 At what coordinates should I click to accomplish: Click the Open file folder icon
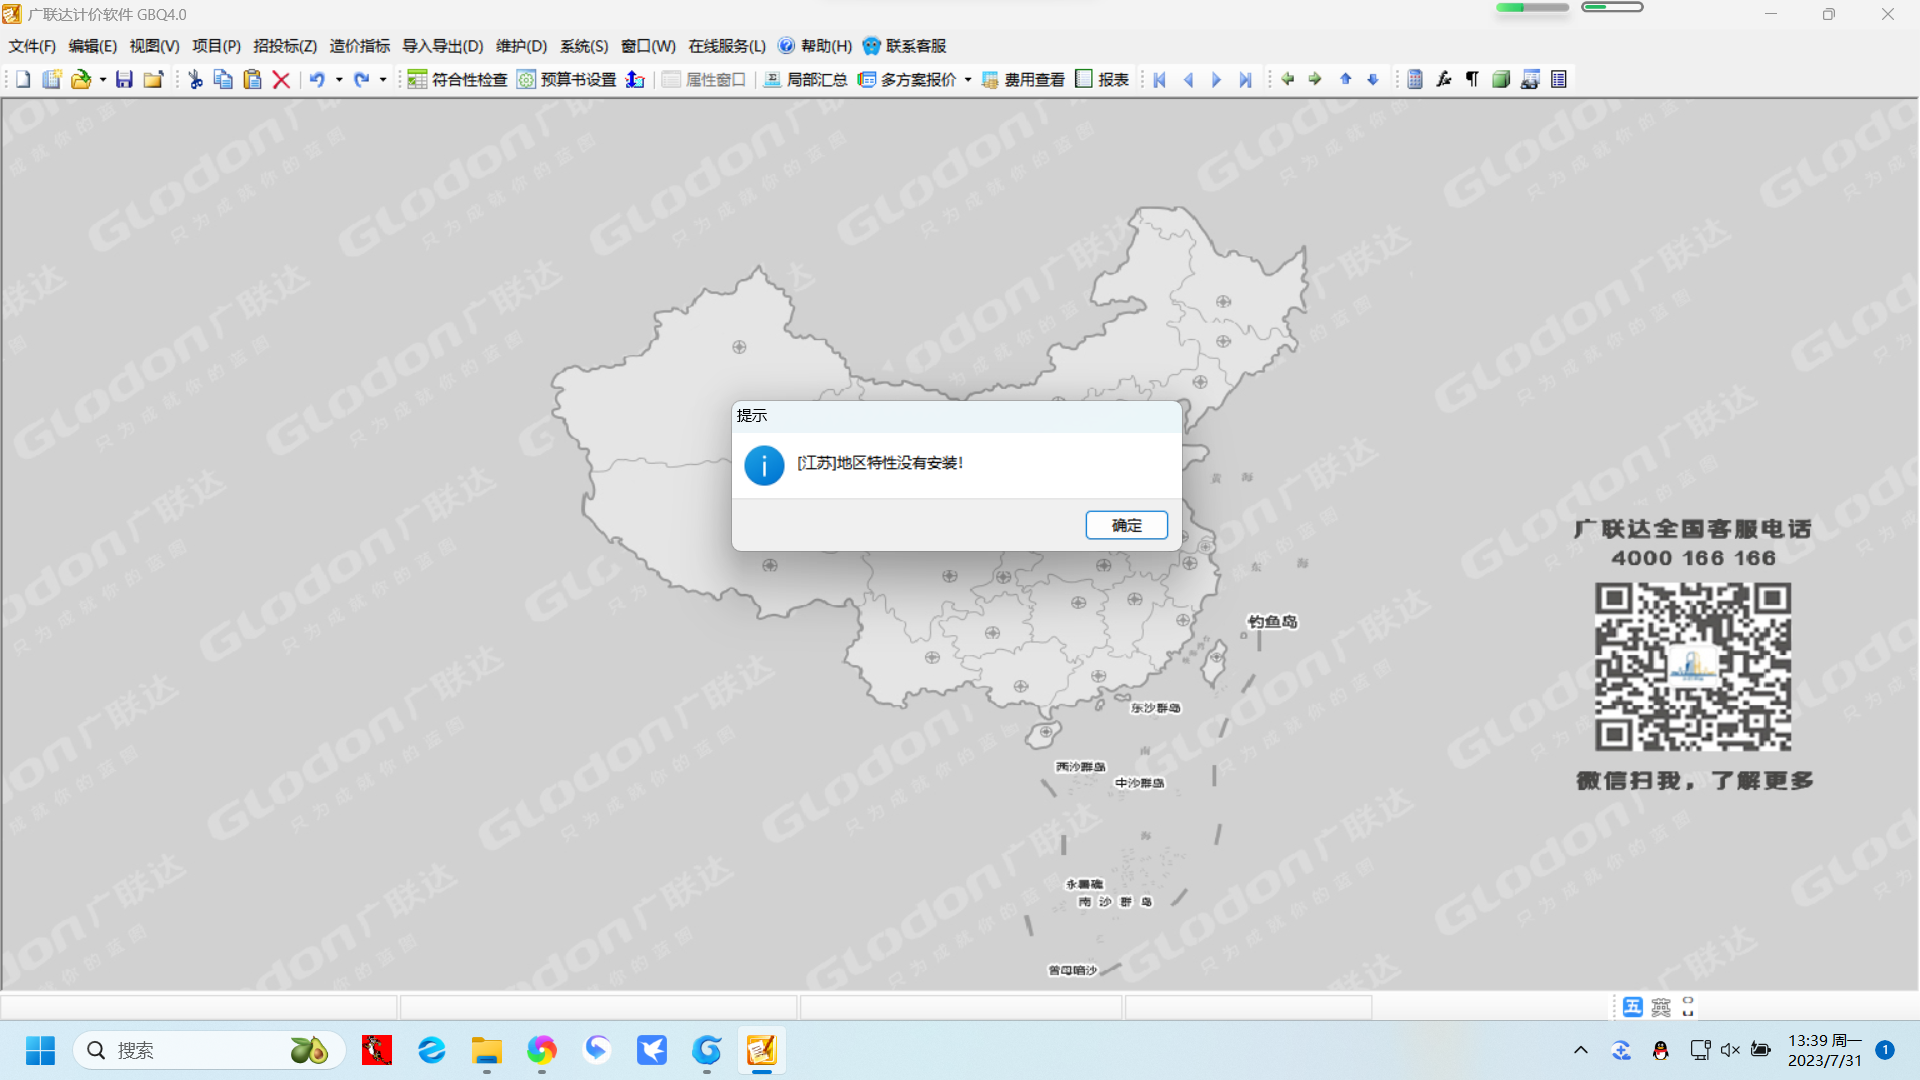point(81,80)
